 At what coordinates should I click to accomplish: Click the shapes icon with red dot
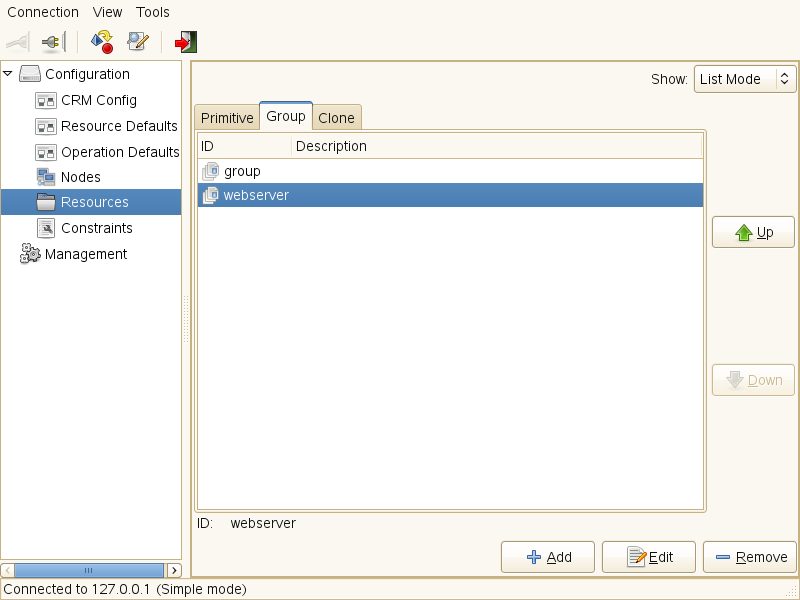pos(102,42)
